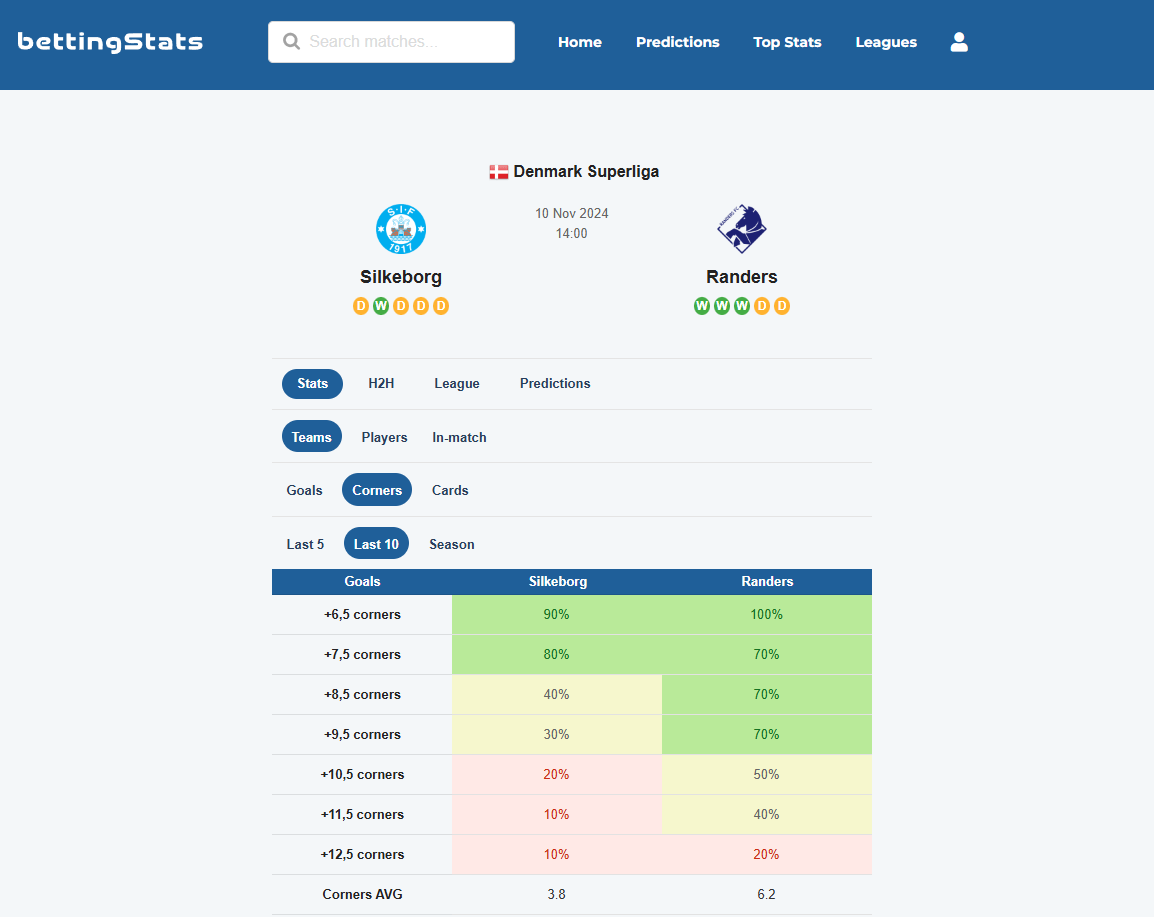Screen dimensions: 1154x917
Task: Click Silkeborg's last form badge (D)
Action: coord(441,306)
